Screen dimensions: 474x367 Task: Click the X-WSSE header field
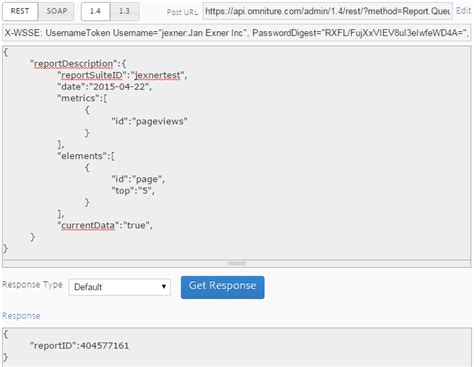pos(237,33)
